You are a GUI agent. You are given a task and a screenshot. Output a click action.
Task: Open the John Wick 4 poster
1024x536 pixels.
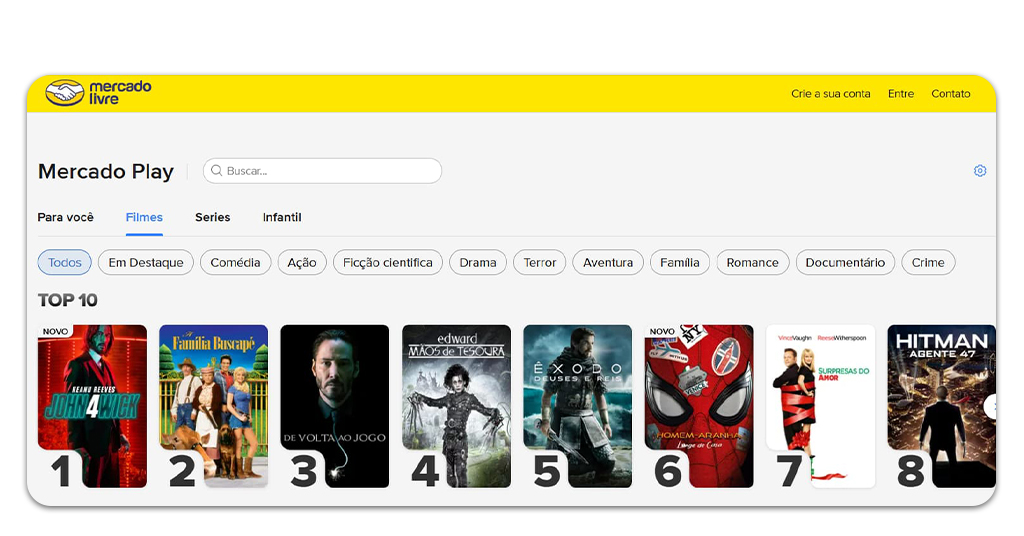coord(93,400)
